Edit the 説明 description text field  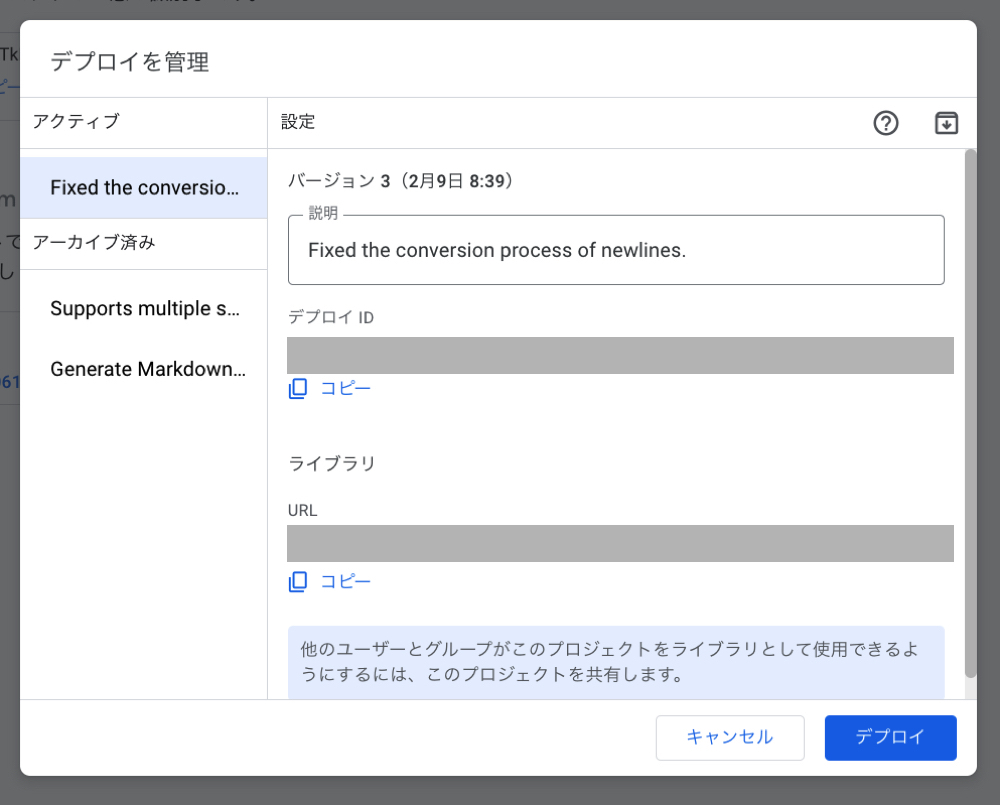coord(616,248)
